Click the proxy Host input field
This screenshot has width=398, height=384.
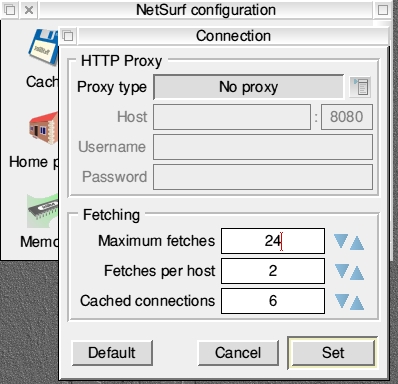232,117
